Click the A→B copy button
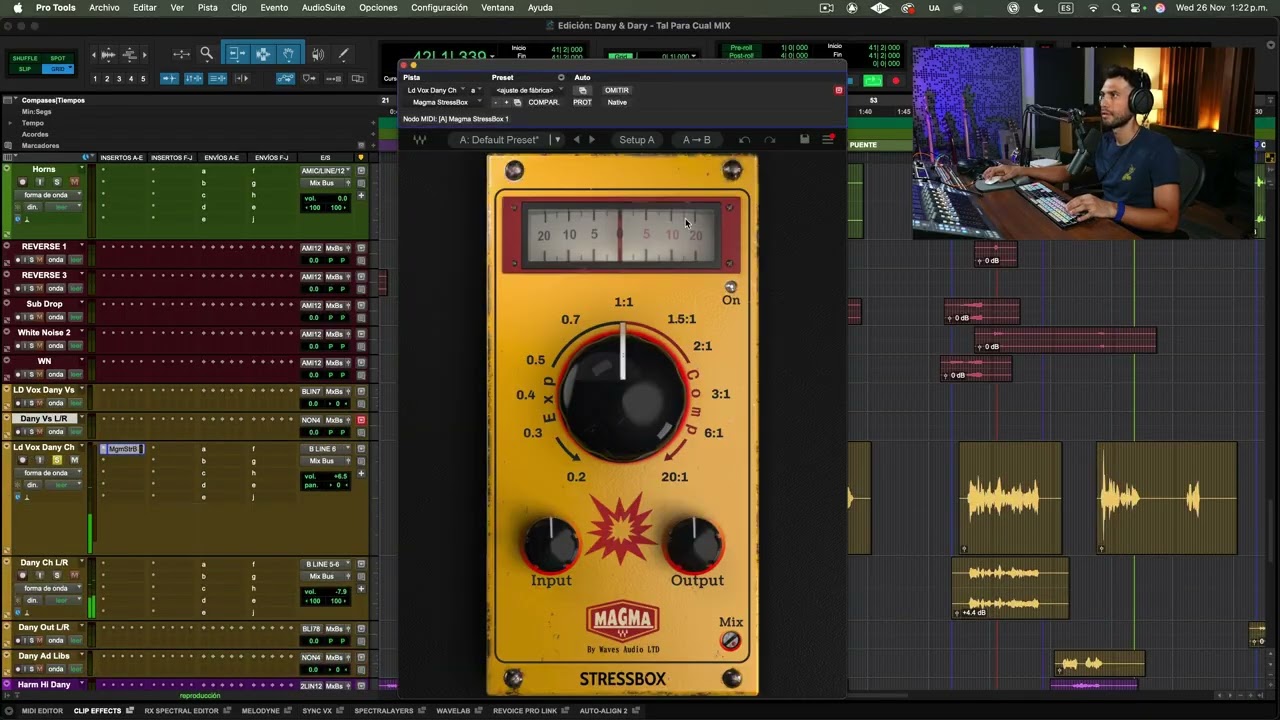 point(696,140)
